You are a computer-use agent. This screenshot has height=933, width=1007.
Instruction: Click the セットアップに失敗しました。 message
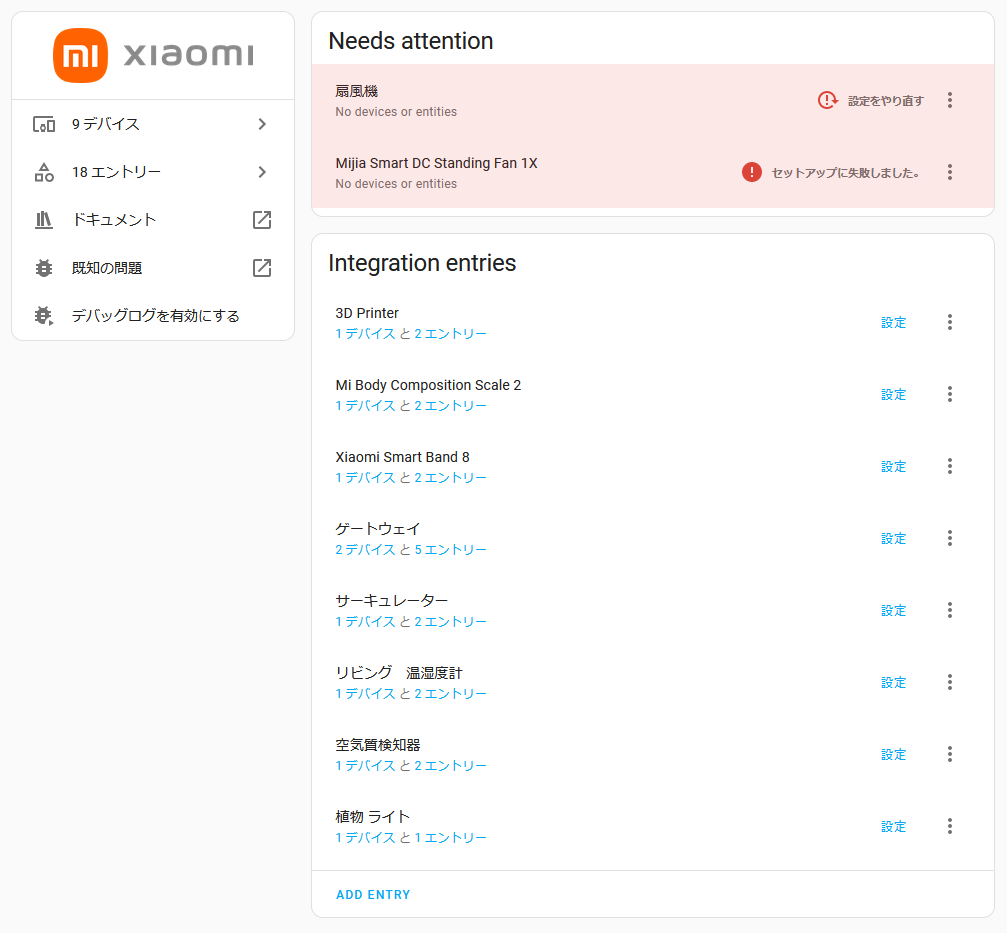[x=846, y=173]
